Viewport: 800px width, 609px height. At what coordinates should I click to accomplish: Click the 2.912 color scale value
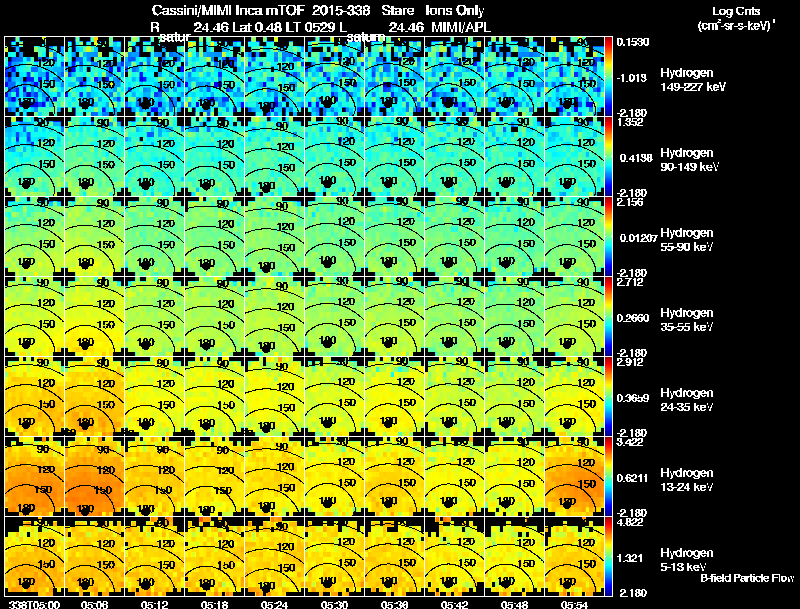[x=630, y=362]
